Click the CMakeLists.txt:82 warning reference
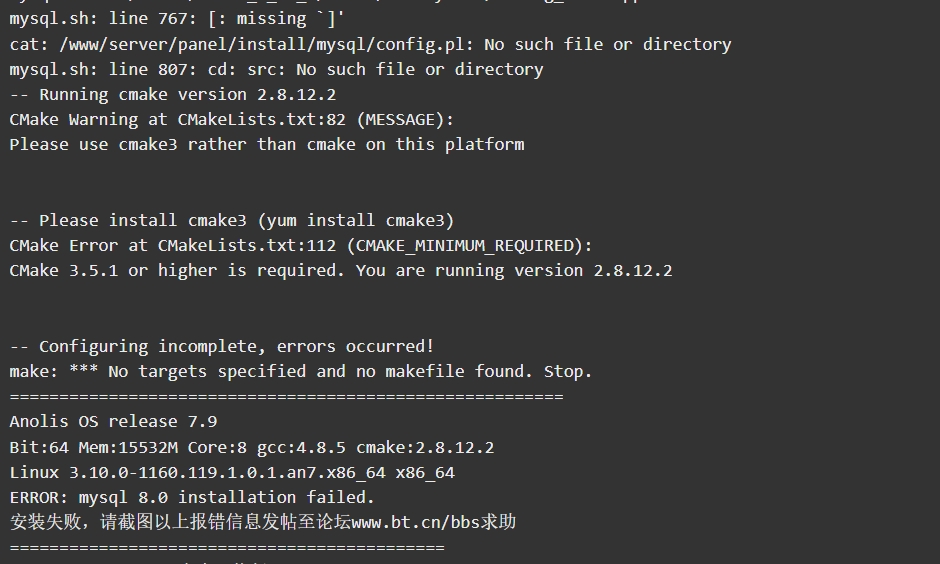 (x=261, y=120)
